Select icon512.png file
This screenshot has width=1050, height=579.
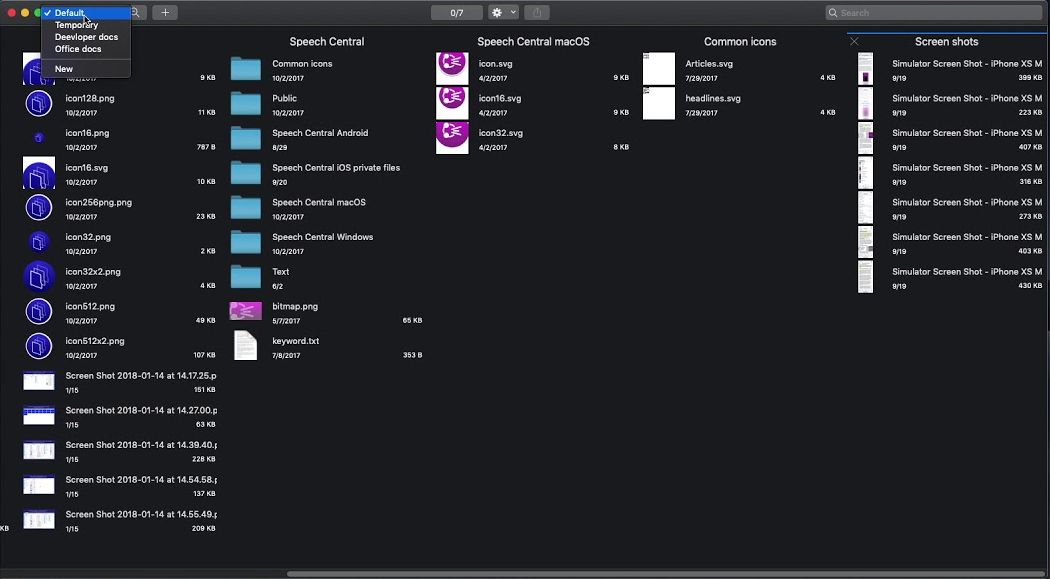119,313
